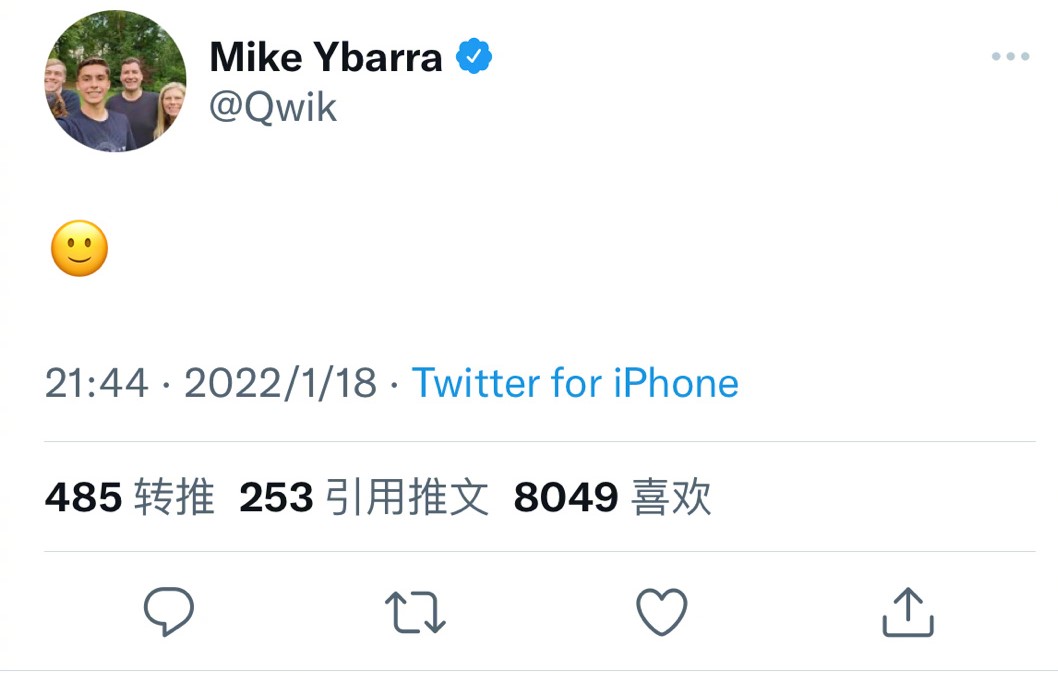Click the empty tweet area beside the emoji
Viewport: 1058px width, 673px height.
point(500,250)
